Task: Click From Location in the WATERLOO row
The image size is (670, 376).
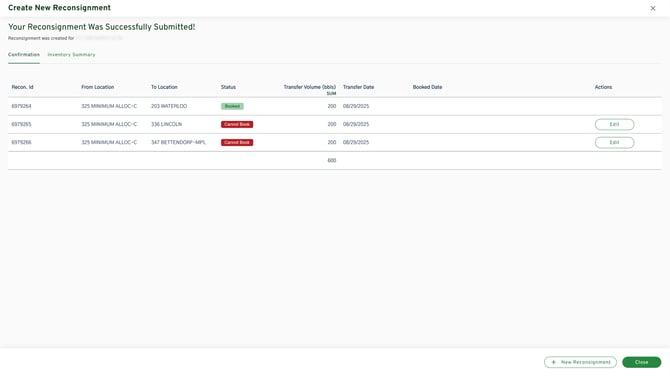Action: (x=109, y=106)
